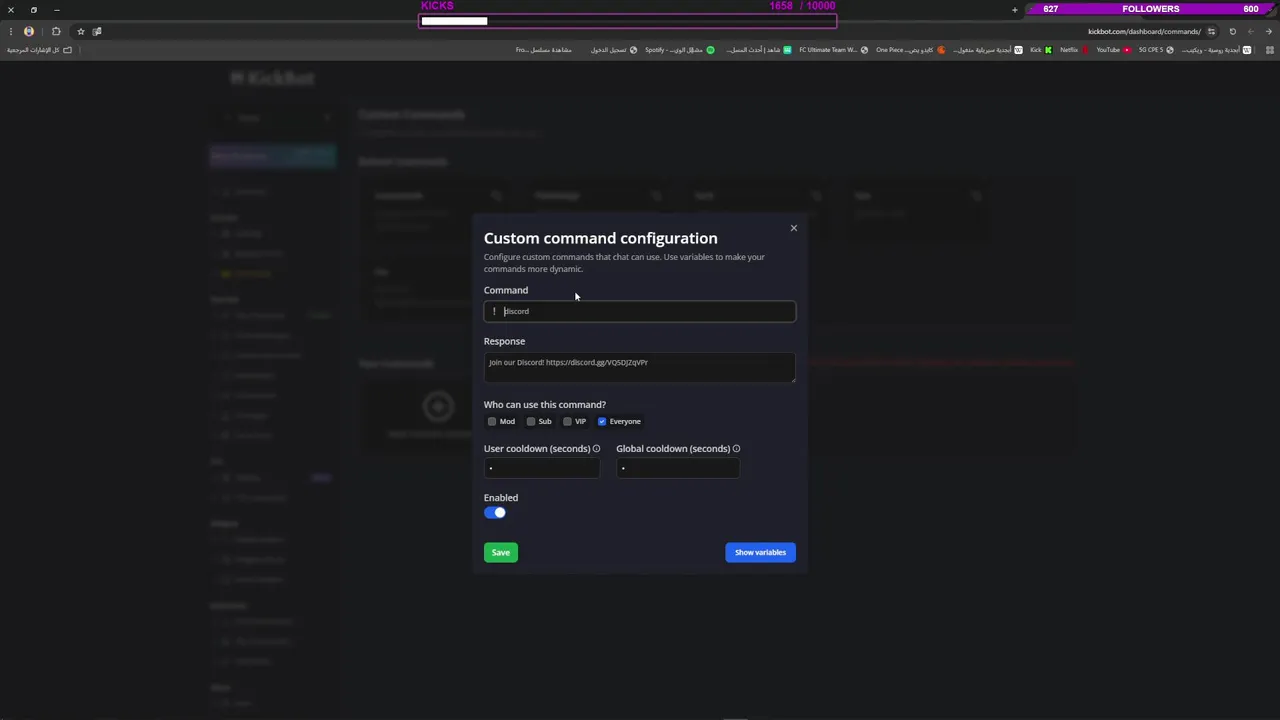Open the browser Extensions puzzle icon

pos(56,31)
